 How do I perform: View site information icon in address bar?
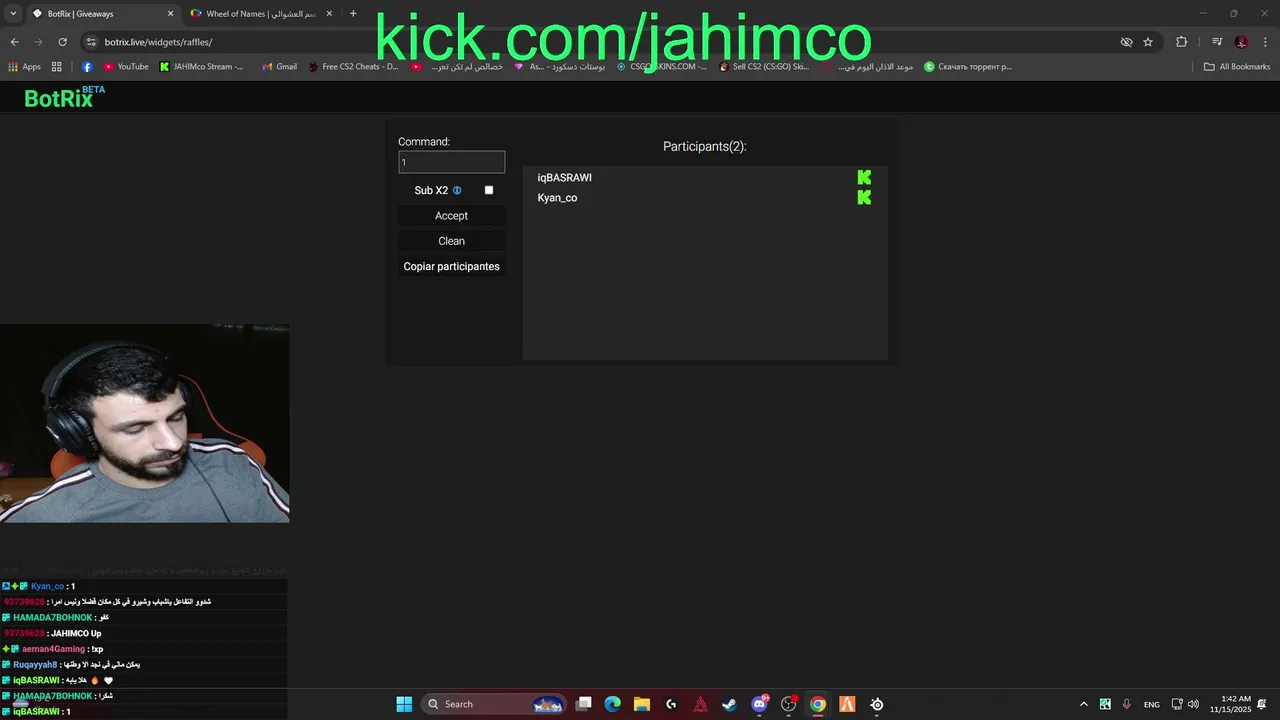coord(91,42)
